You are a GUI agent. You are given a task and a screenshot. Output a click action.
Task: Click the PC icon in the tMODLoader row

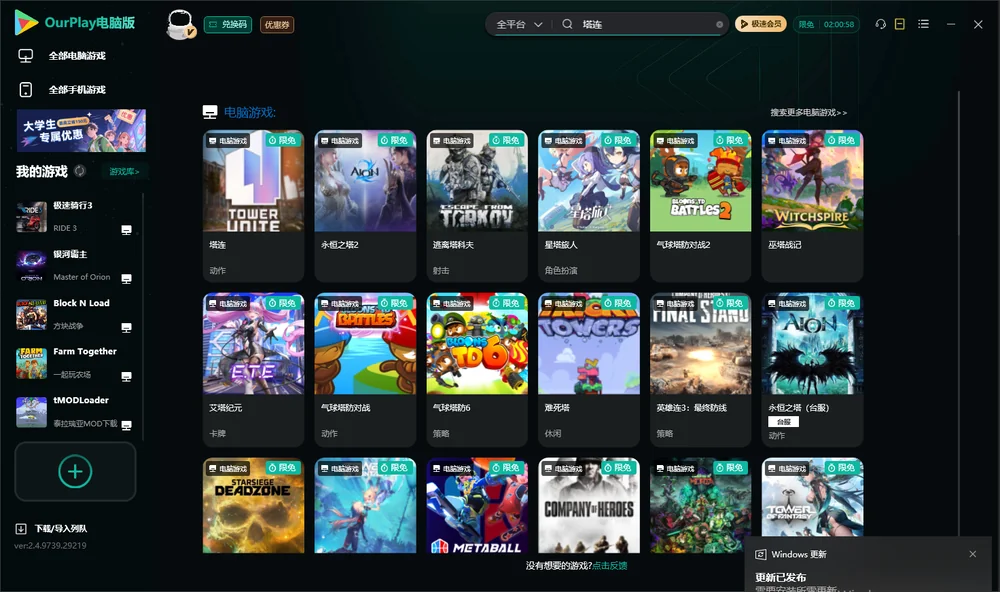pyautogui.click(x=126, y=425)
